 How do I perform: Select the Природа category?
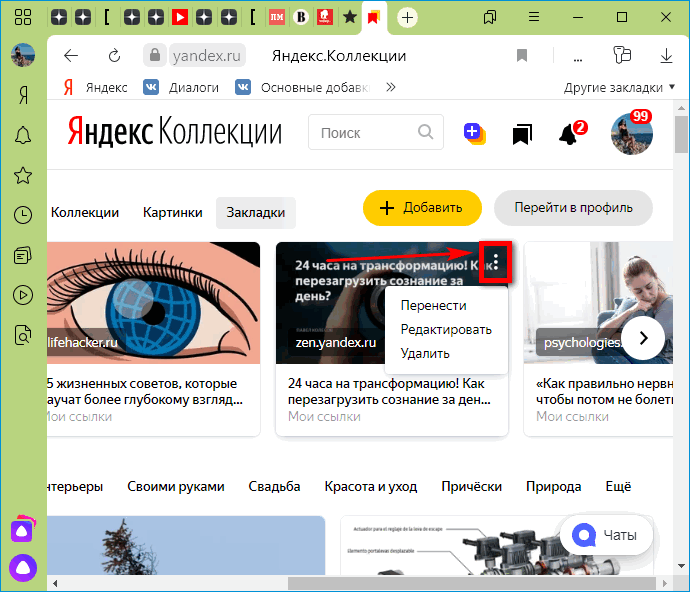click(554, 486)
